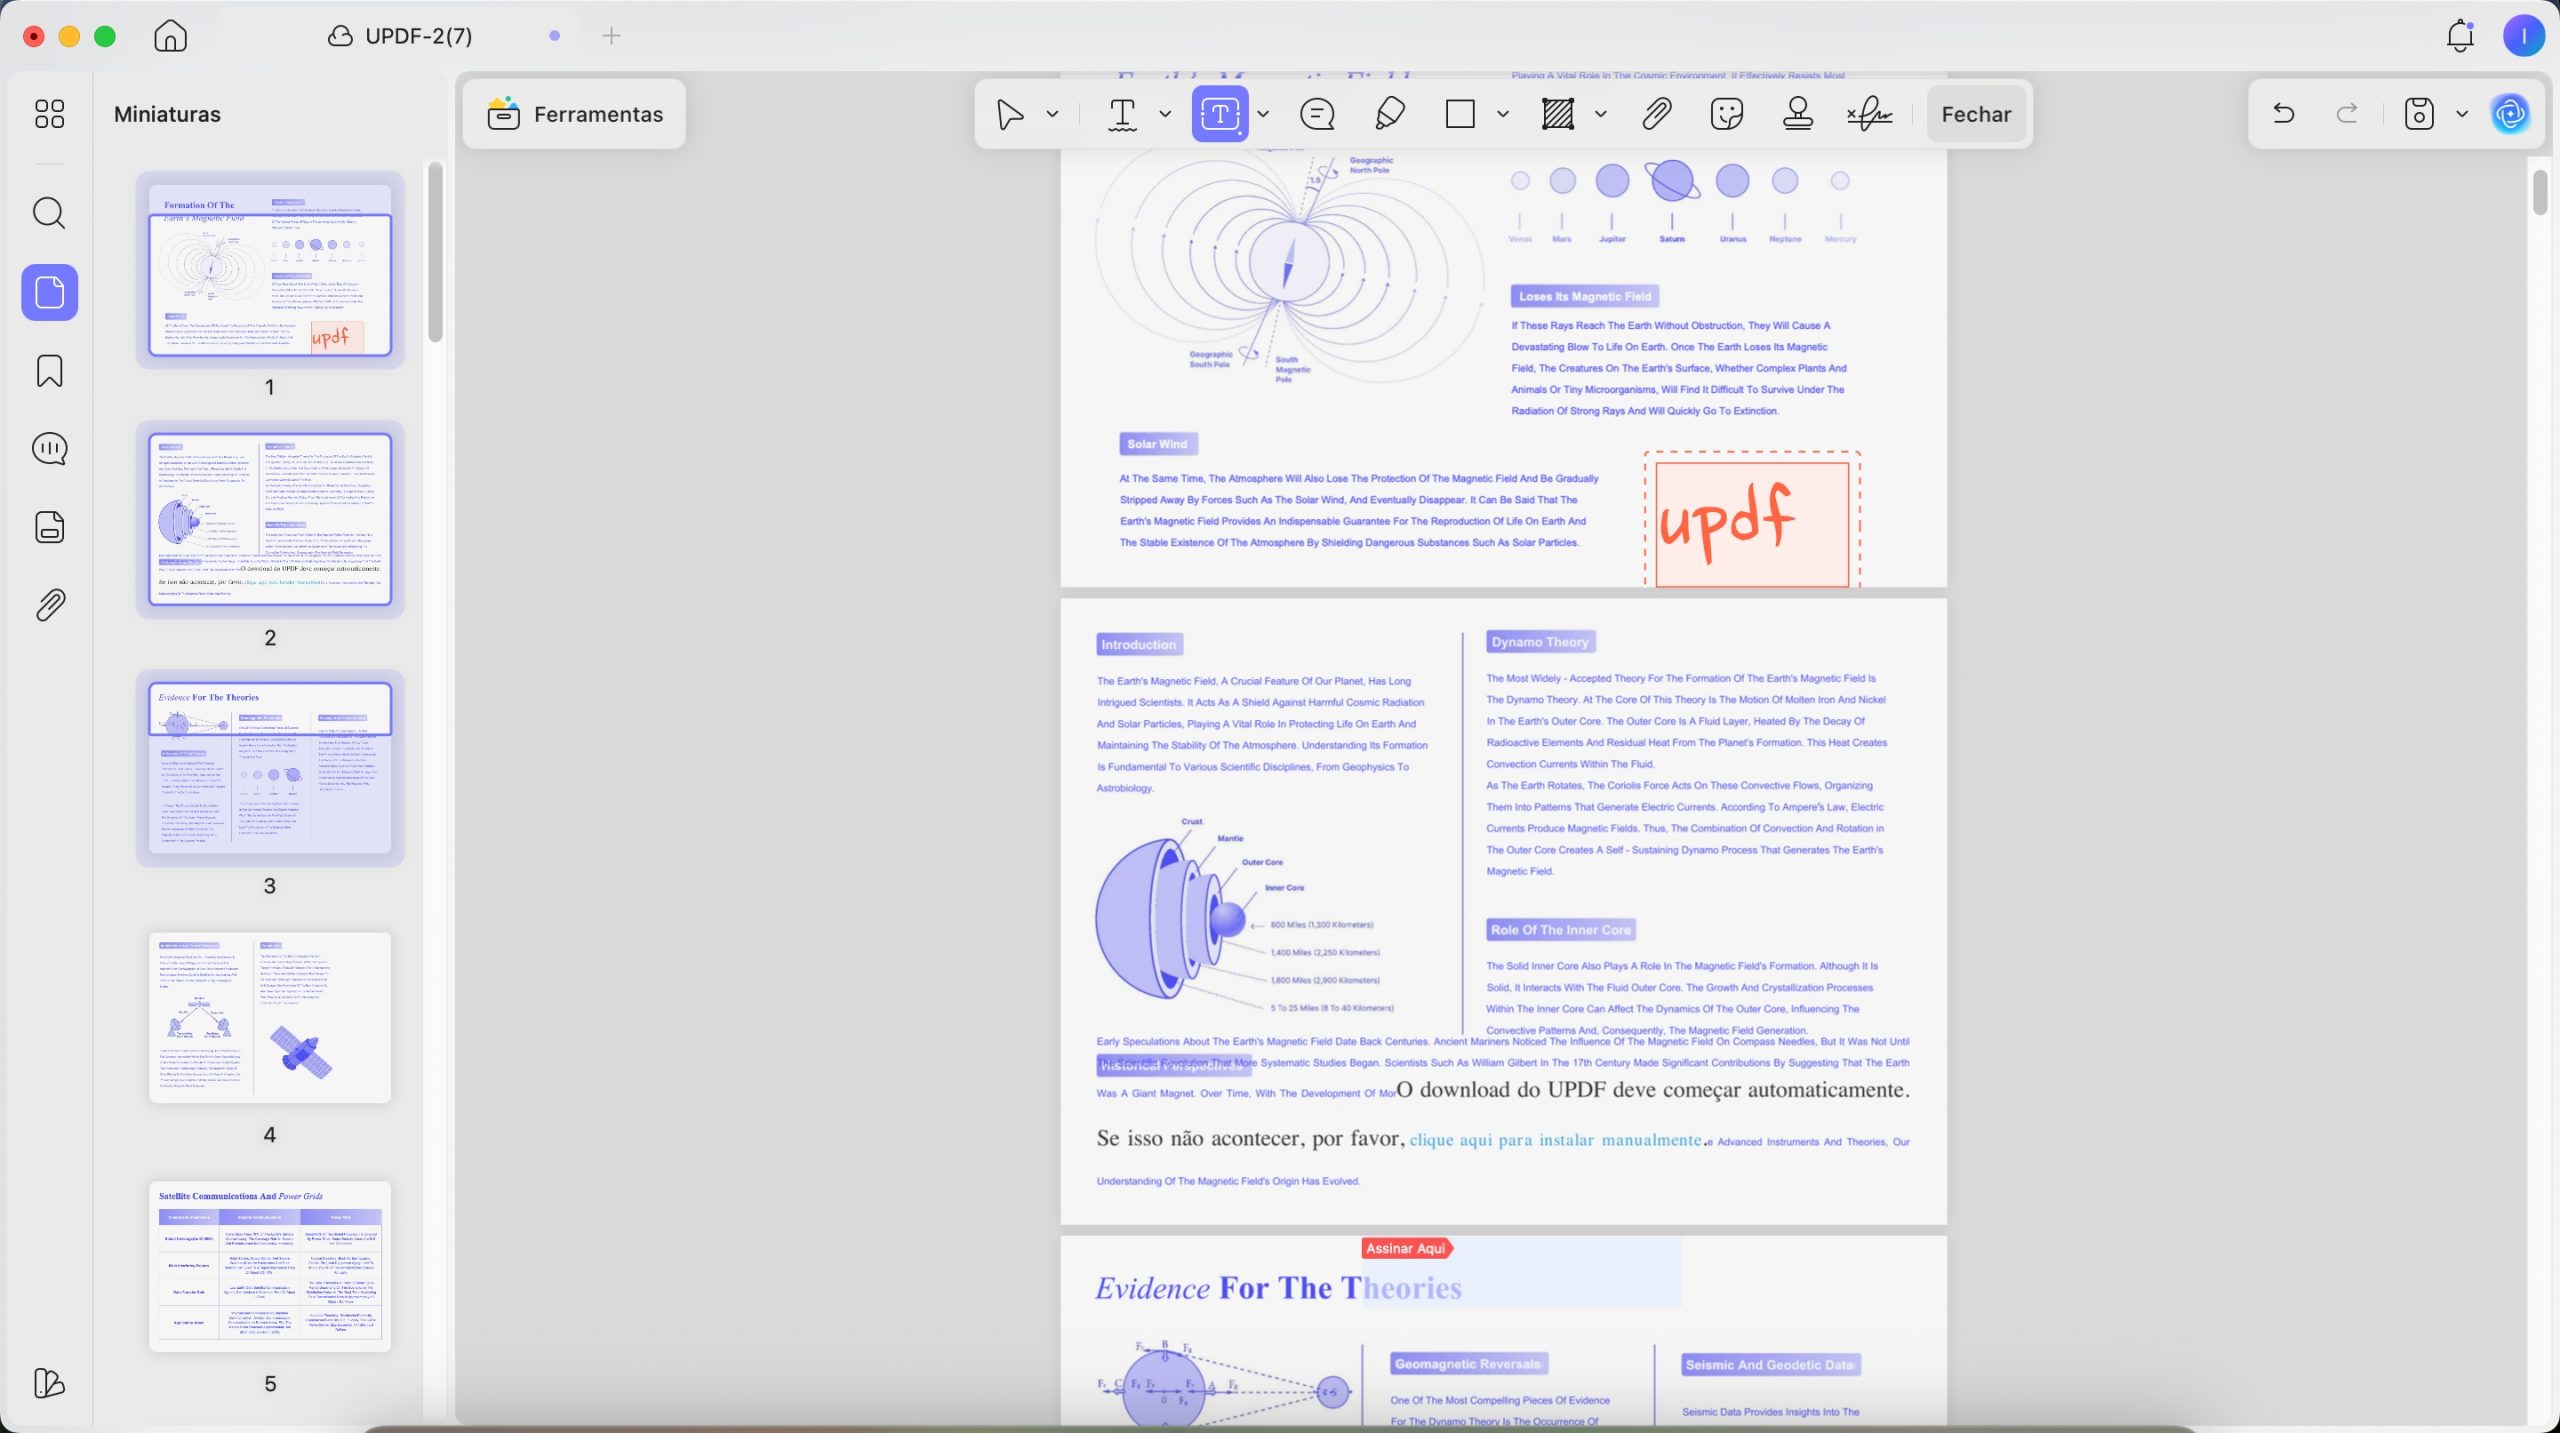Click the unsaved changes dot on tab
This screenshot has height=1433, width=2560.
tap(554, 36)
